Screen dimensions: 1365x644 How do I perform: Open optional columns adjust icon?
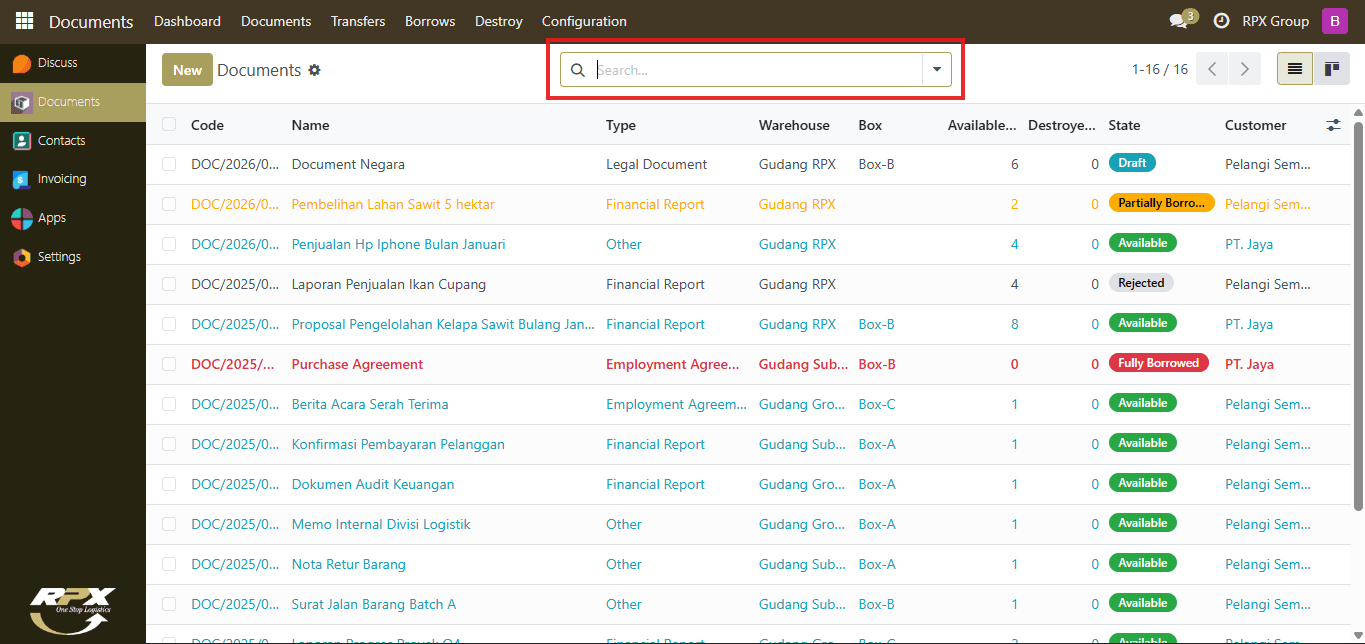1334,125
